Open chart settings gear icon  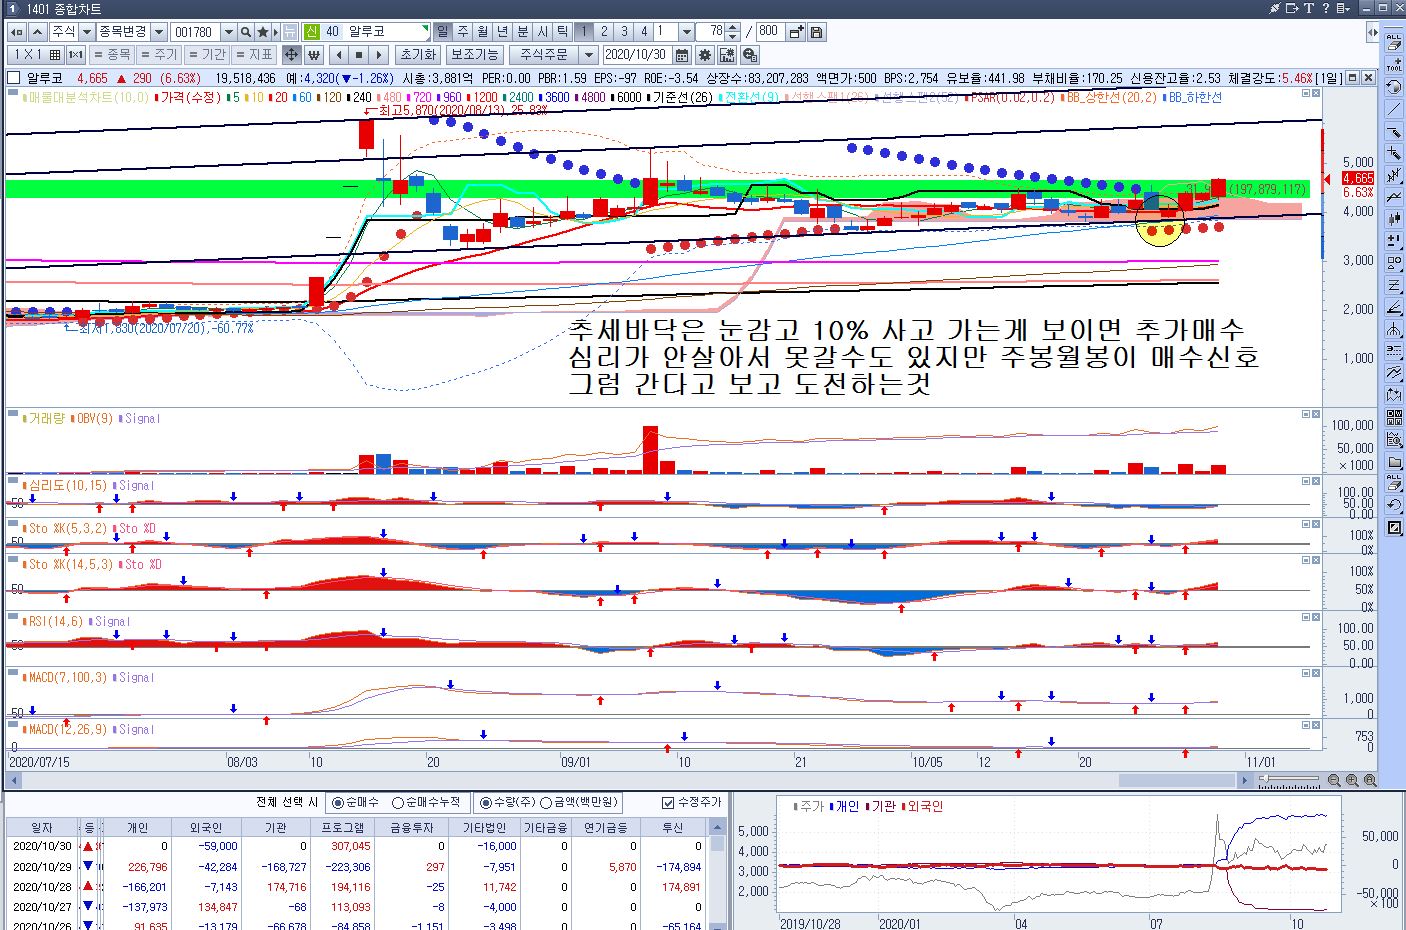coord(705,55)
